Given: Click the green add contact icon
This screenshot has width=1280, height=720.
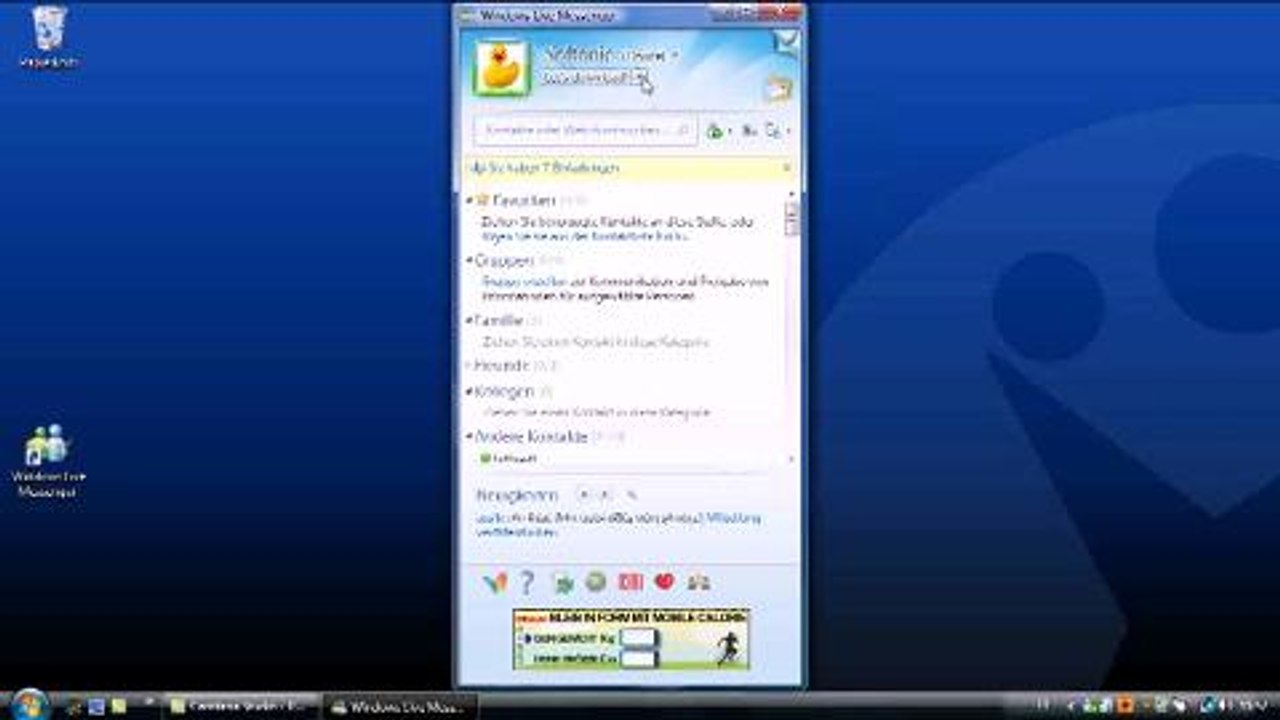Looking at the screenshot, I should [714, 131].
